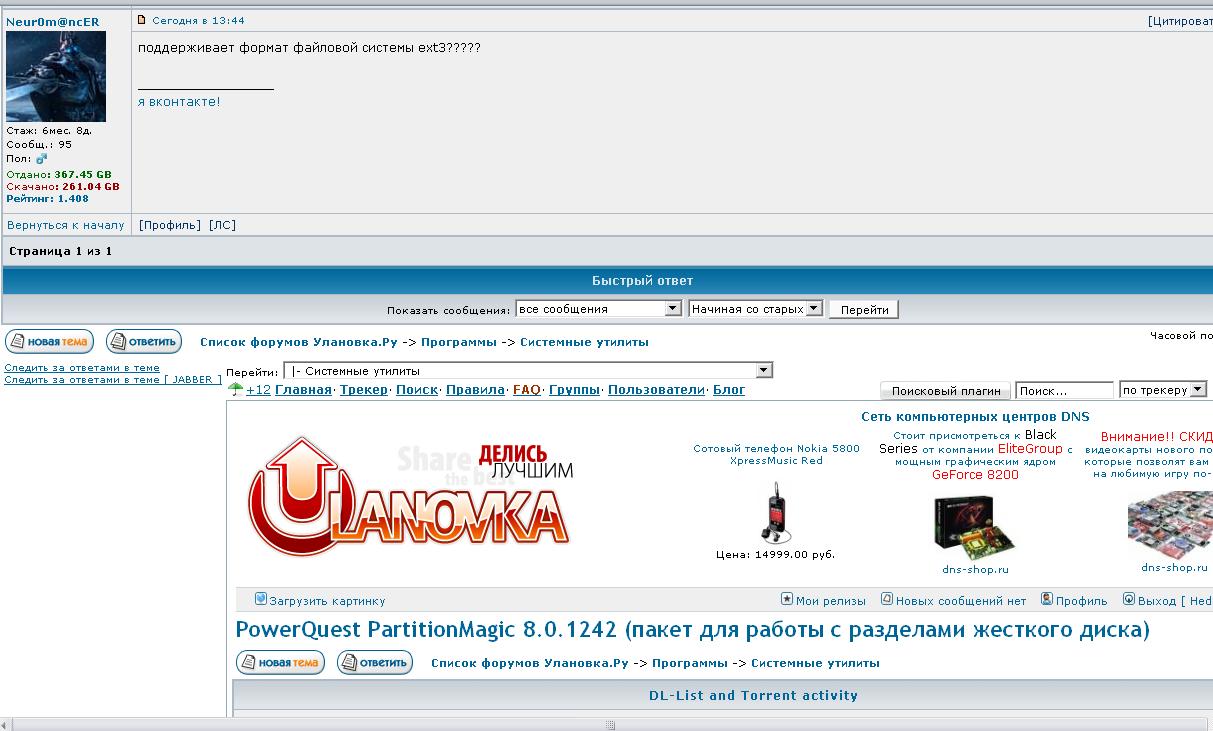Click the upper 'ответить' button
This screenshot has width=1213, height=731.
coord(144,341)
